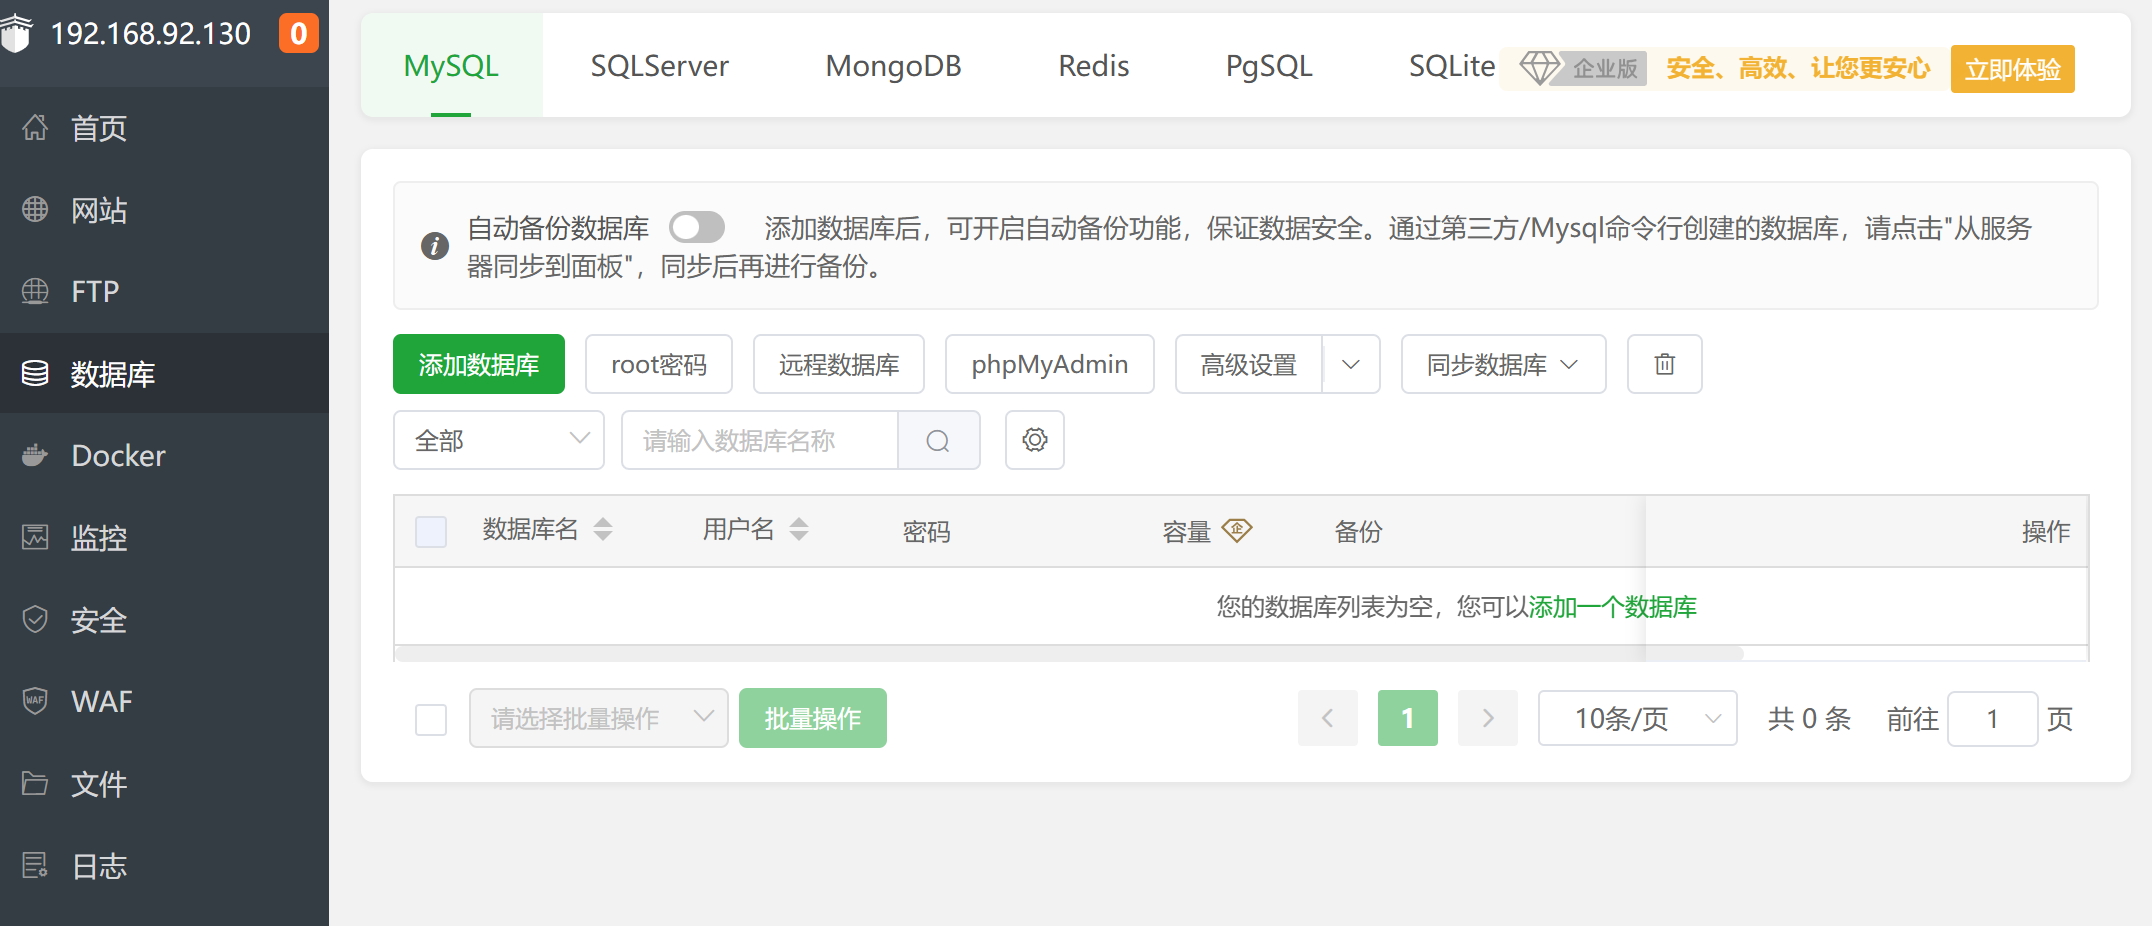Click the notification badge showing 0
Viewport: 2152px width, 926px height.
click(x=298, y=34)
